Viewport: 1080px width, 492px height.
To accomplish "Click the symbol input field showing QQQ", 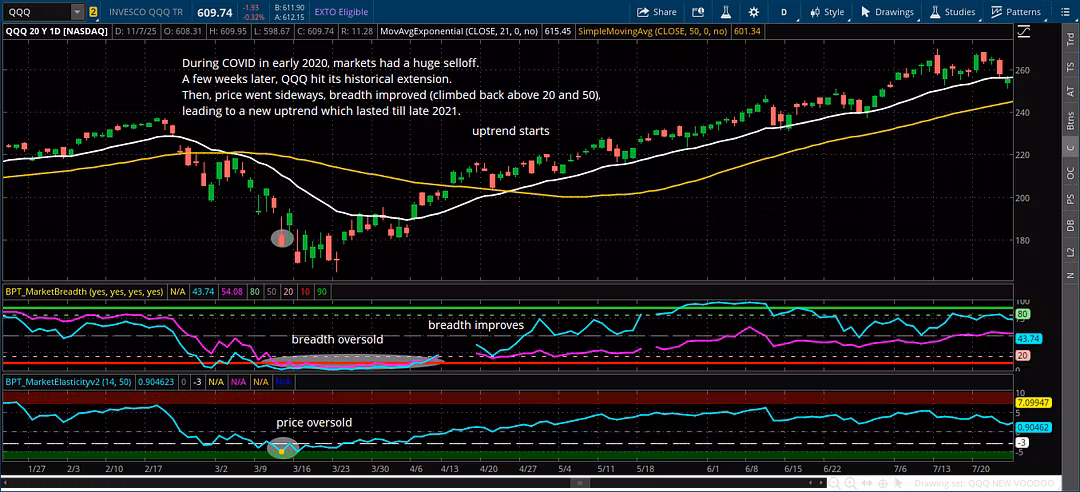I will (x=36, y=12).
